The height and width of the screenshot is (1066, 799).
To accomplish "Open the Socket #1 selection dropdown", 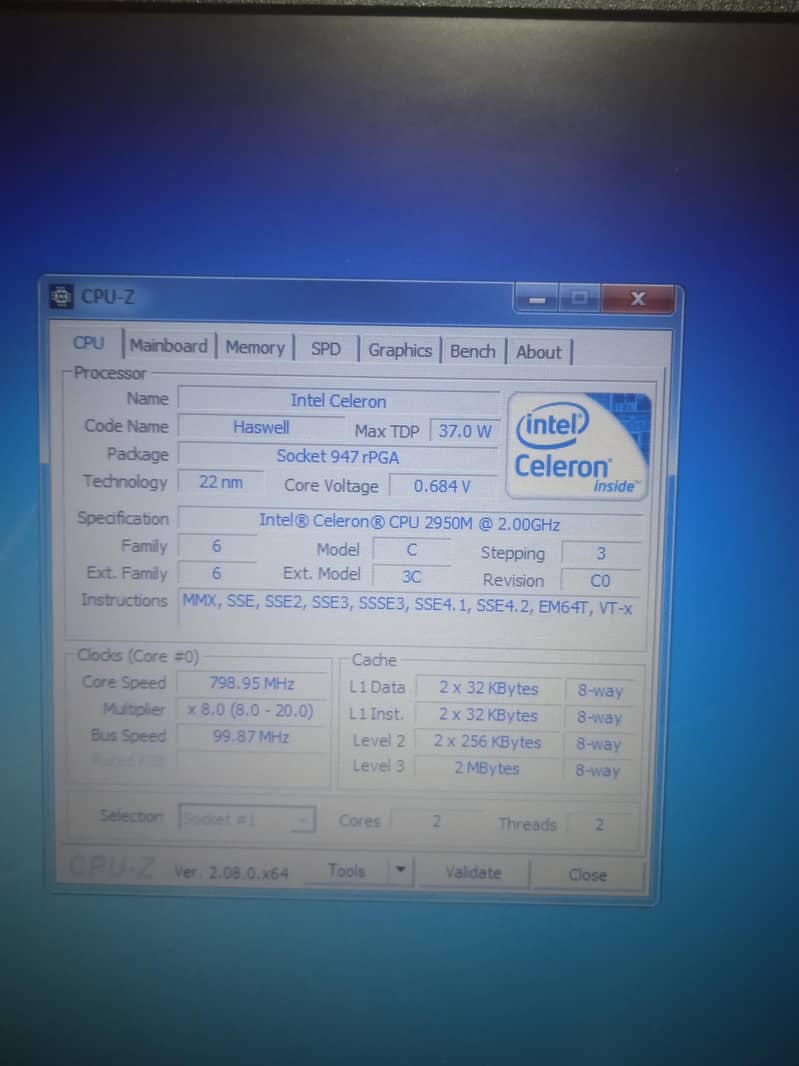I will (x=246, y=819).
